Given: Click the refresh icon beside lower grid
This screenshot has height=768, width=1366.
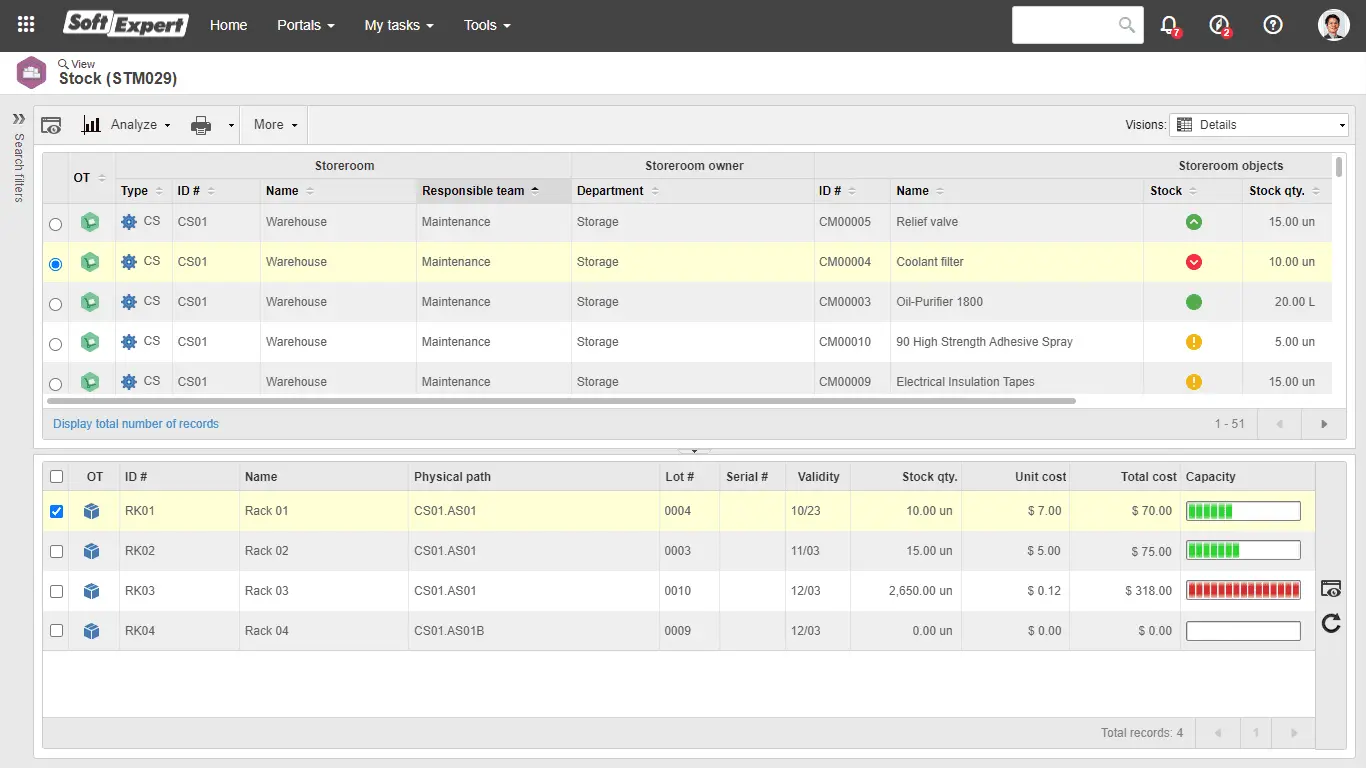Looking at the screenshot, I should pos(1330,624).
